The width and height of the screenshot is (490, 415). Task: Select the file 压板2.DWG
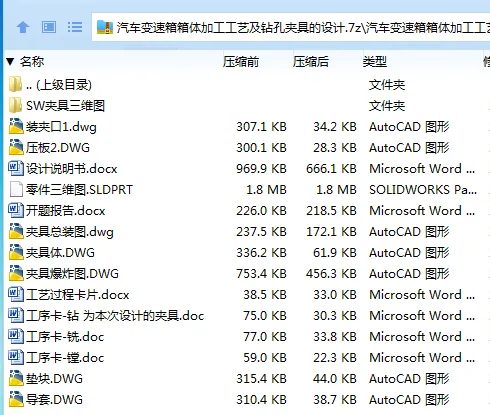pos(58,148)
